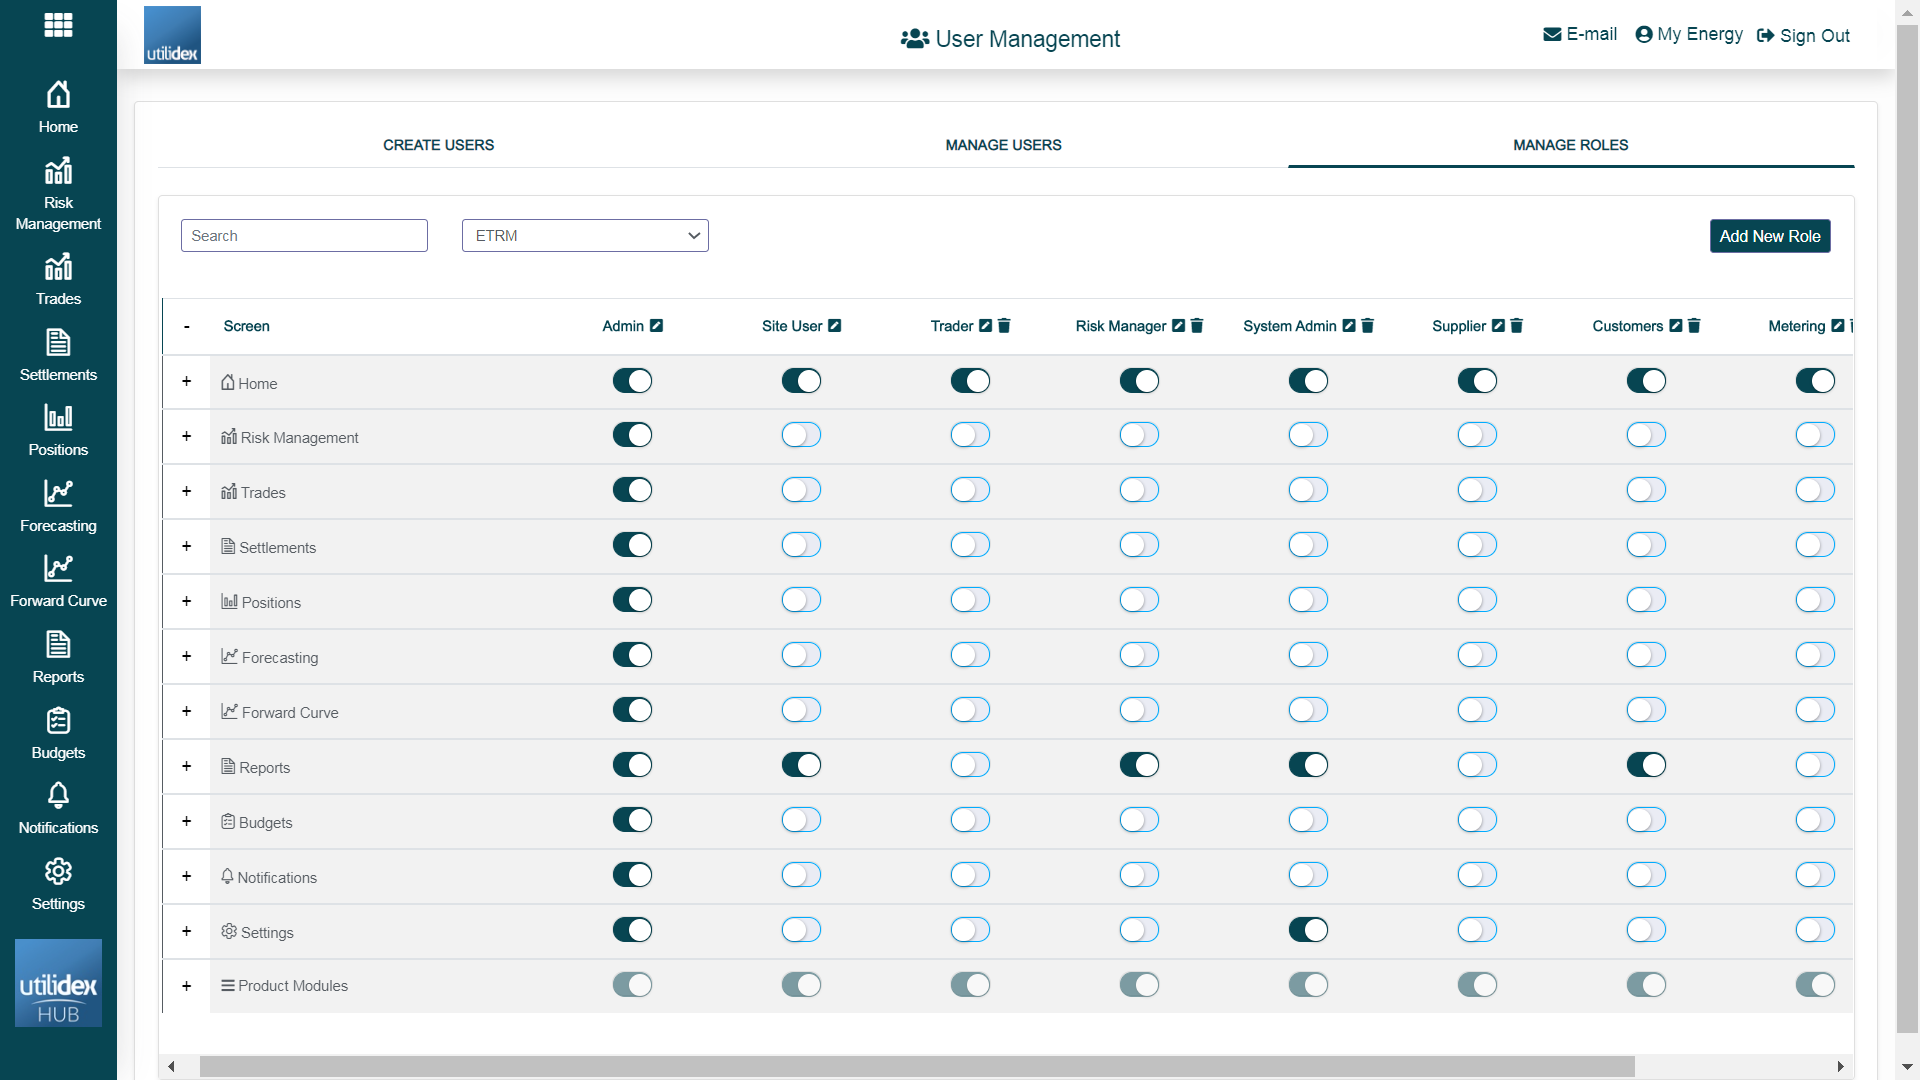Enable Budgets for Site User

click(801, 820)
